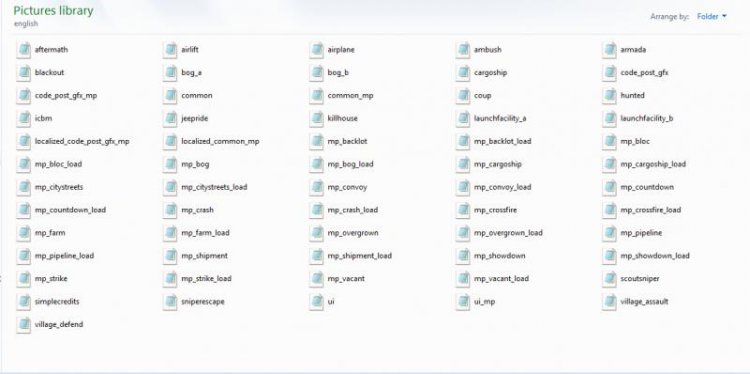The width and height of the screenshot is (750, 374).
Task: Select the village_assault file name
Action: pos(644,302)
